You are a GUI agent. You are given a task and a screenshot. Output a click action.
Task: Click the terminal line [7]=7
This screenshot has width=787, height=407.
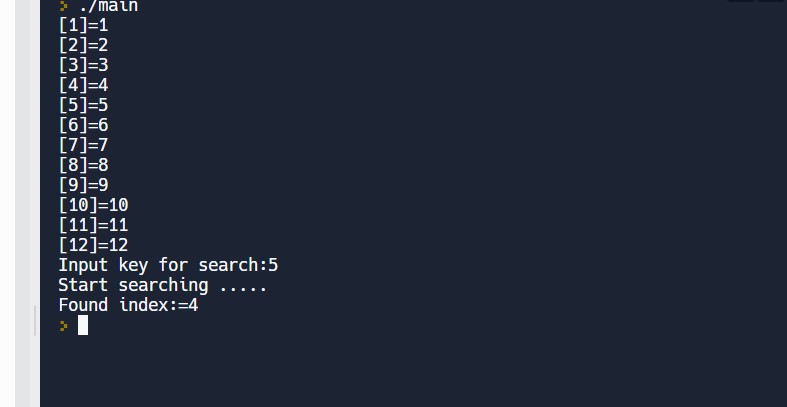[83, 145]
